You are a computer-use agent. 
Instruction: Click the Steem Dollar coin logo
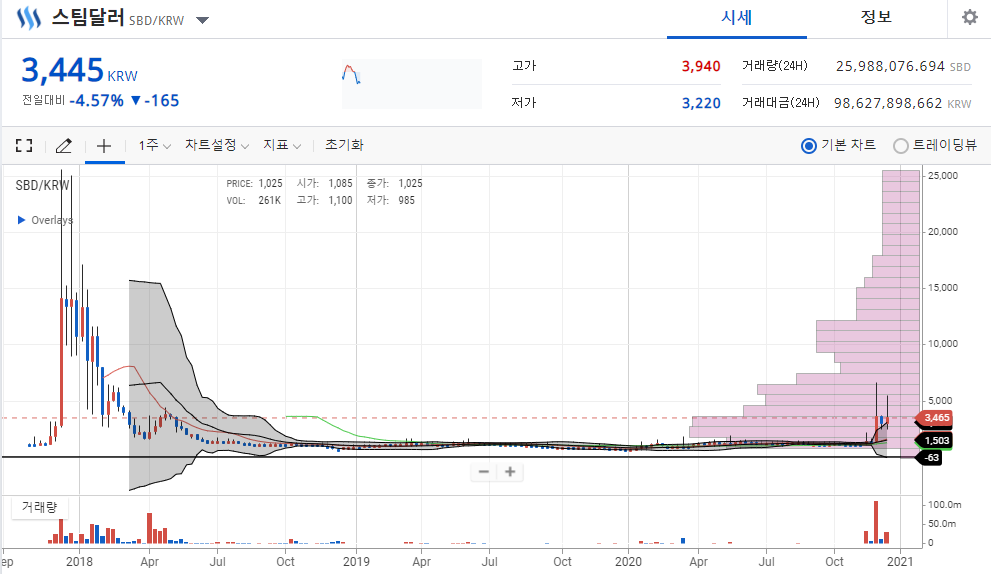pos(28,18)
